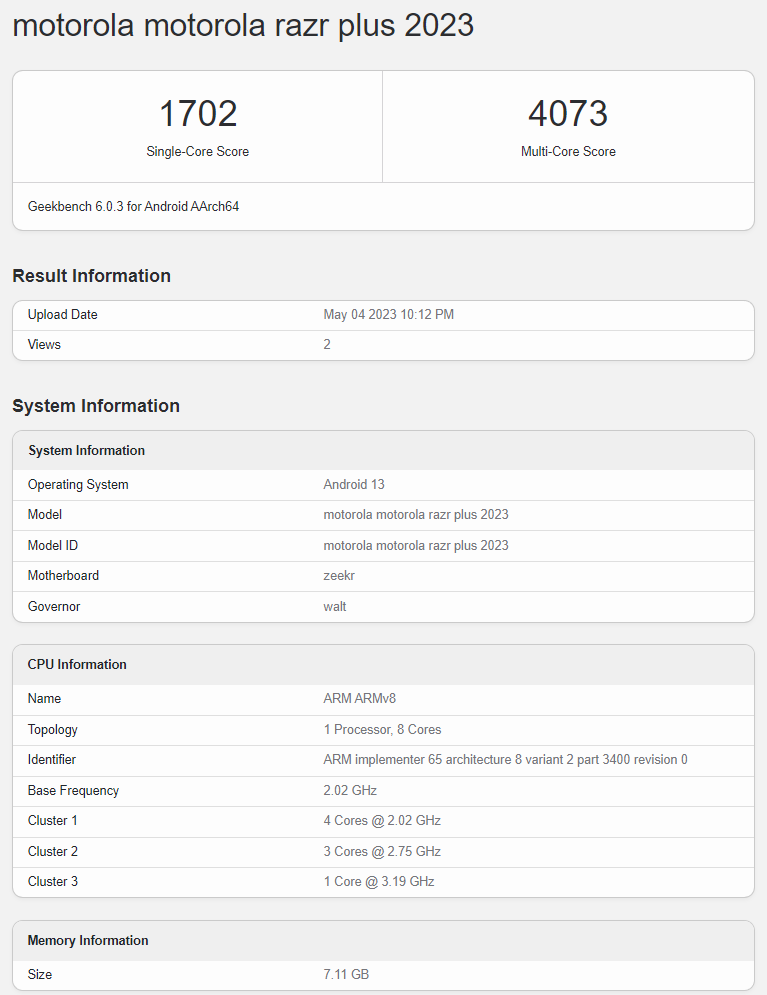
Task: Select the Upload Date value May 04 2023
Action: (x=388, y=315)
